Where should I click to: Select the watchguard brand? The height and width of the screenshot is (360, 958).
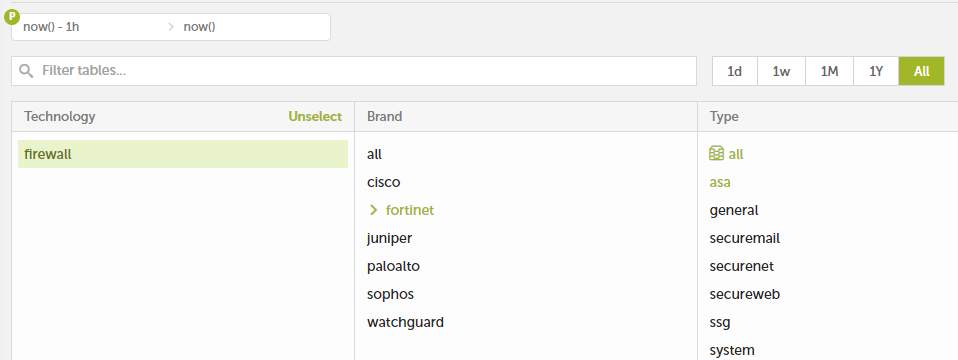click(x=406, y=322)
